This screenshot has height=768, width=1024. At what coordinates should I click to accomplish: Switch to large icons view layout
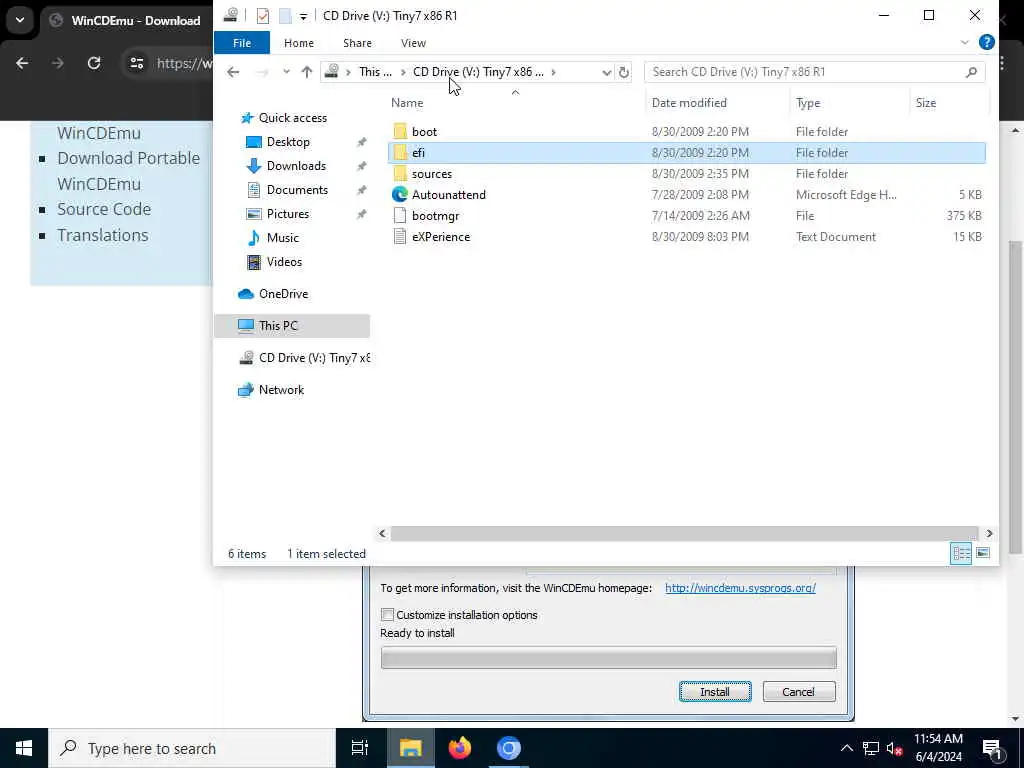tap(983, 553)
